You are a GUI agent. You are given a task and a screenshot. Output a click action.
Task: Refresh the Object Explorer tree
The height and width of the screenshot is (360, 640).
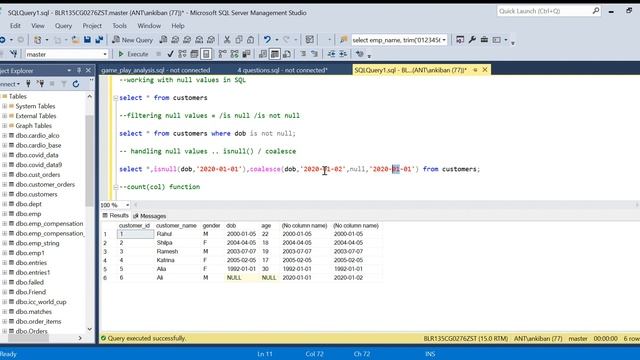[76, 84]
